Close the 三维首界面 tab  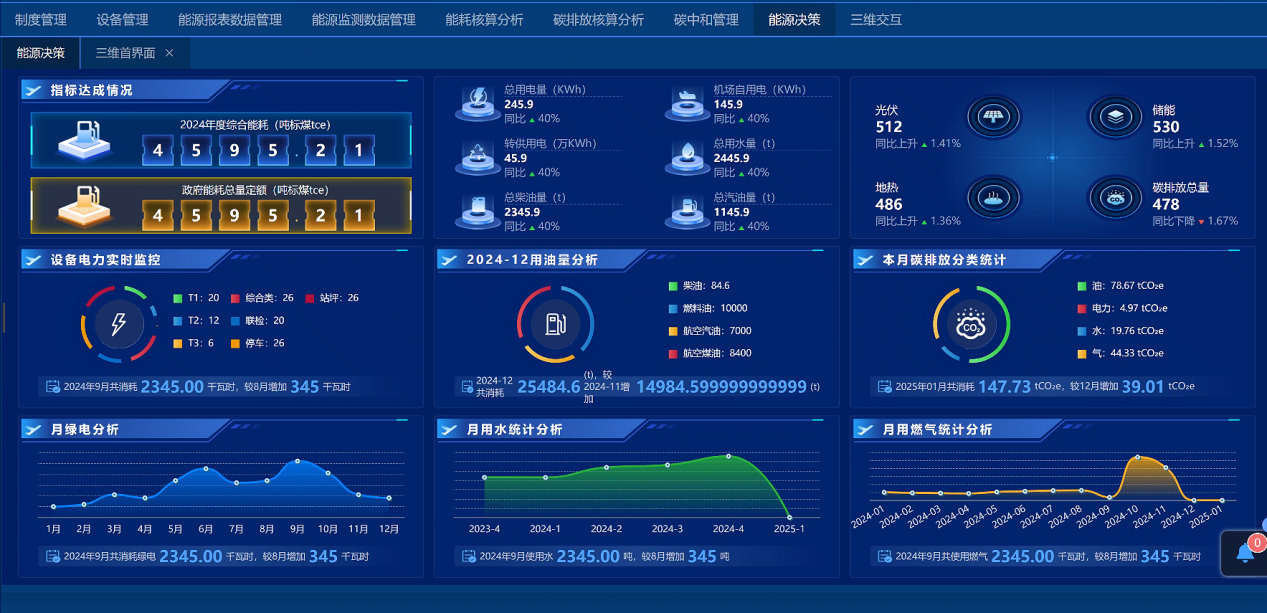pyautogui.click(x=169, y=53)
